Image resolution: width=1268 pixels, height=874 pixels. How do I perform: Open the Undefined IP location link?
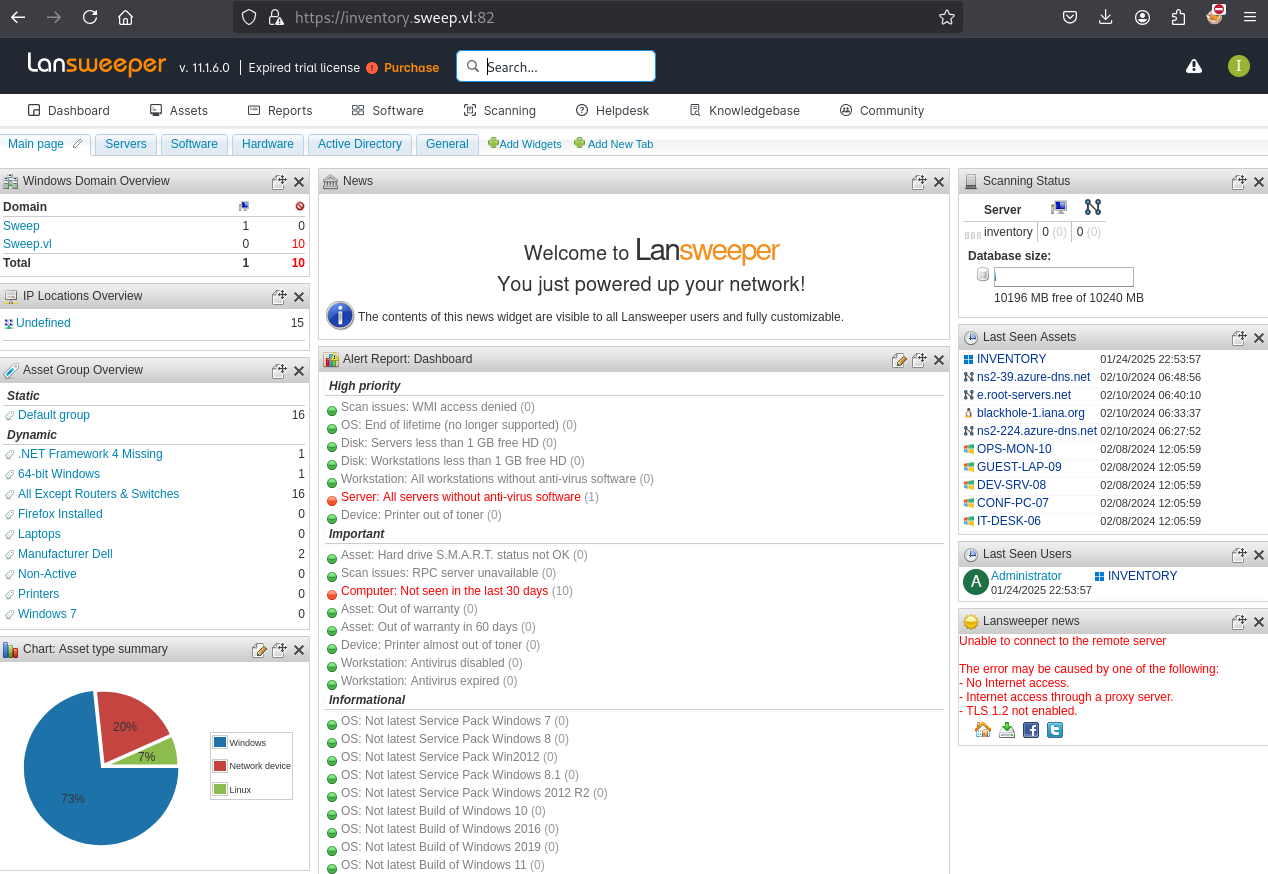click(43, 323)
